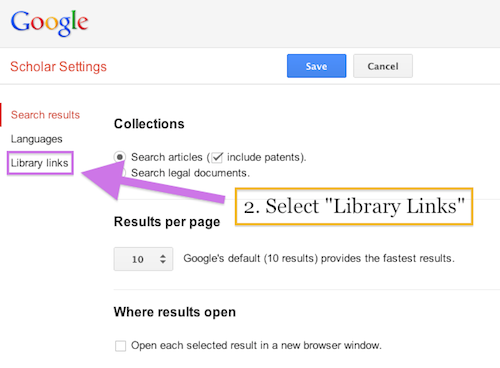Click the Results per page heading
Screen dimensions: 500x368
(167, 222)
